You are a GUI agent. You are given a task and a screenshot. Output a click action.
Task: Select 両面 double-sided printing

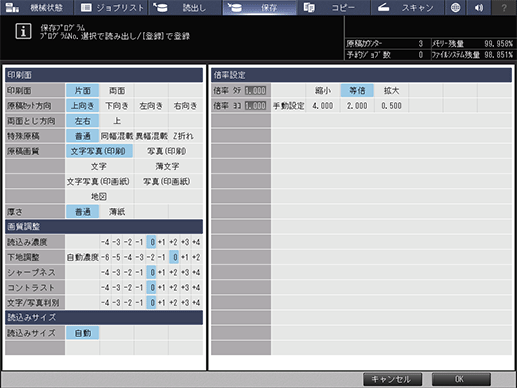click(x=117, y=91)
